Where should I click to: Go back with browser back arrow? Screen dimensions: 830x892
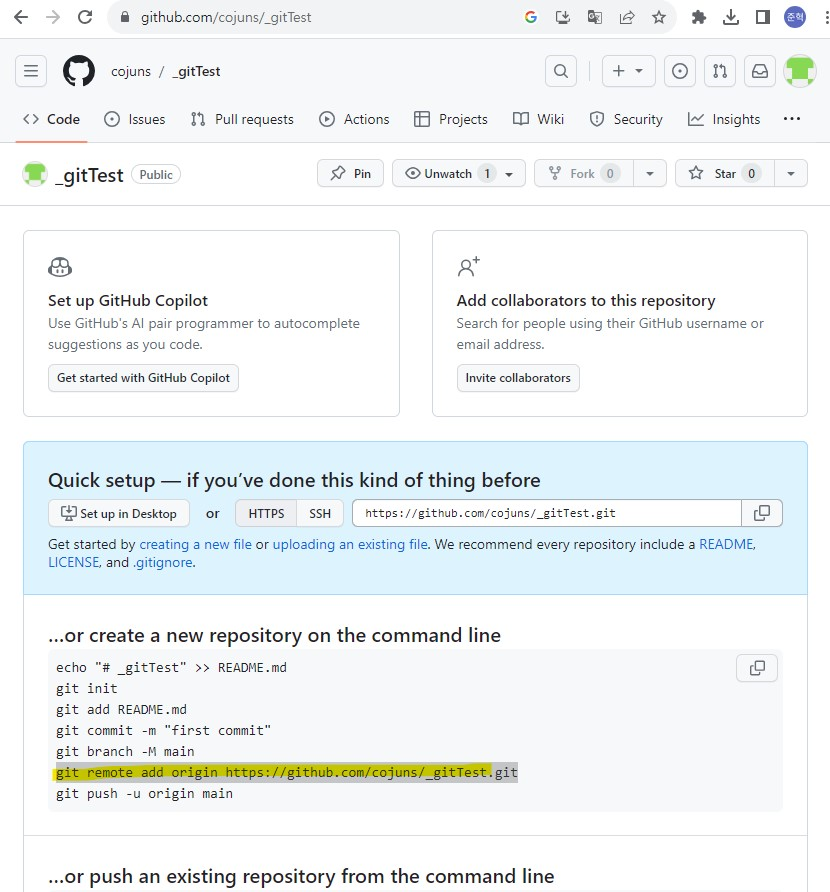[x=21, y=17]
